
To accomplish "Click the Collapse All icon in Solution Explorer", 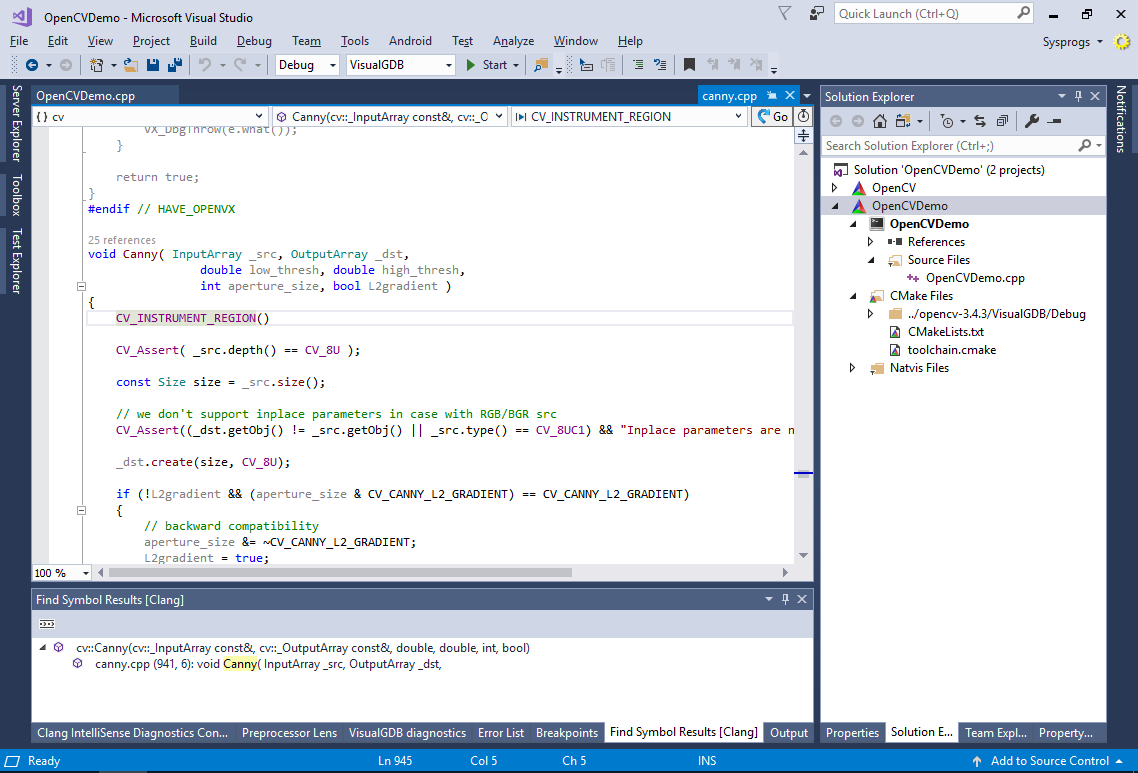I will pyautogui.click(x=1002, y=121).
